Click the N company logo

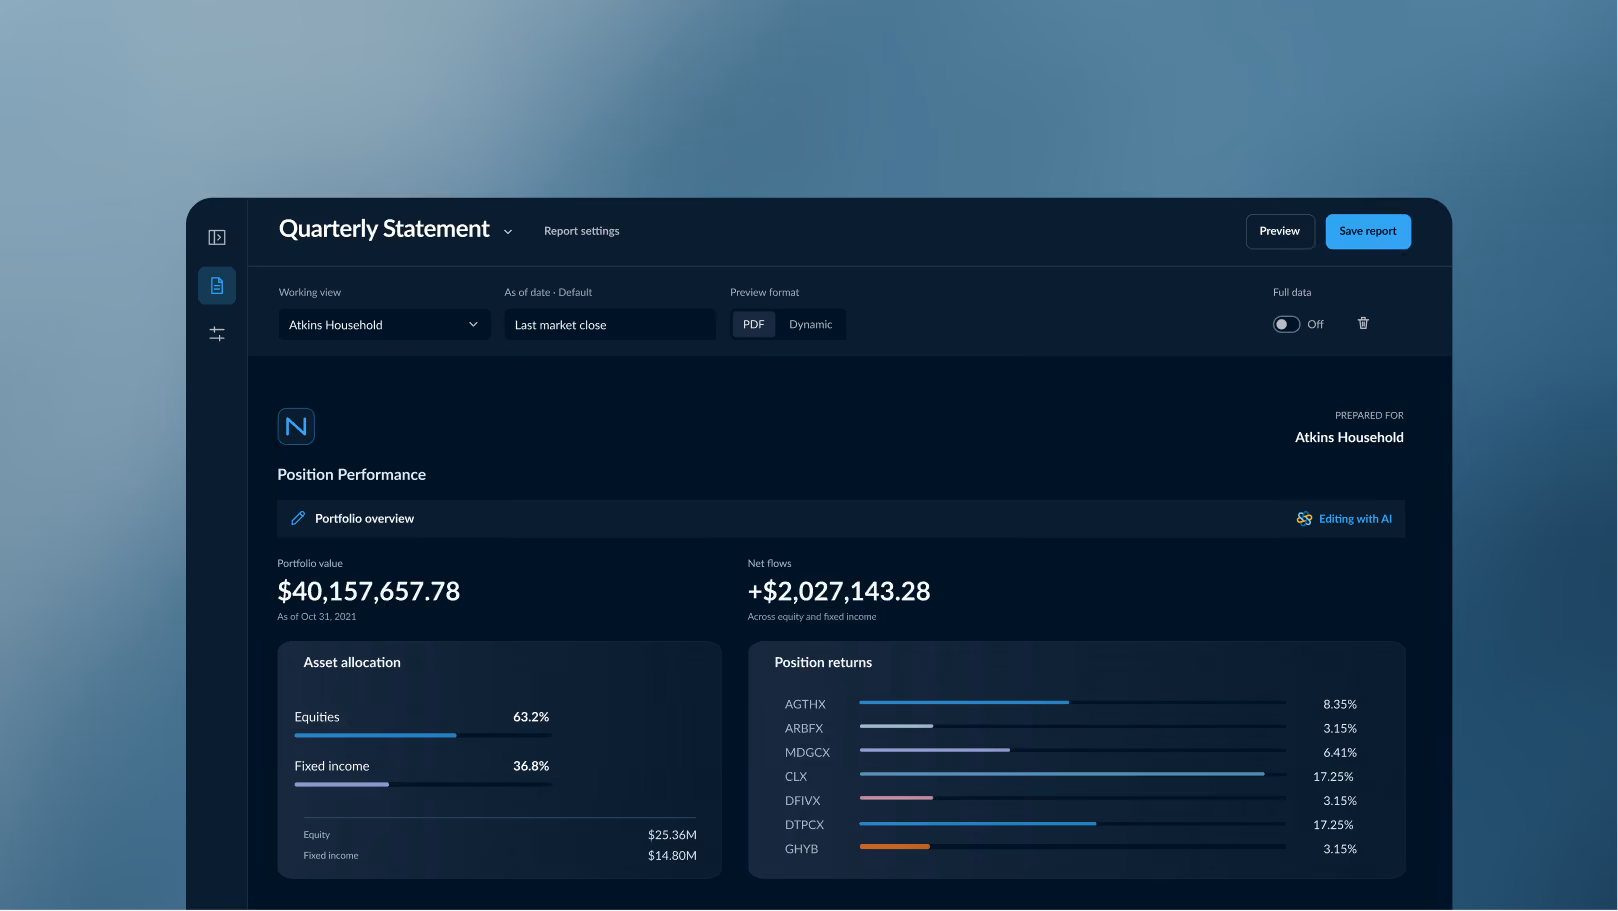click(x=296, y=426)
